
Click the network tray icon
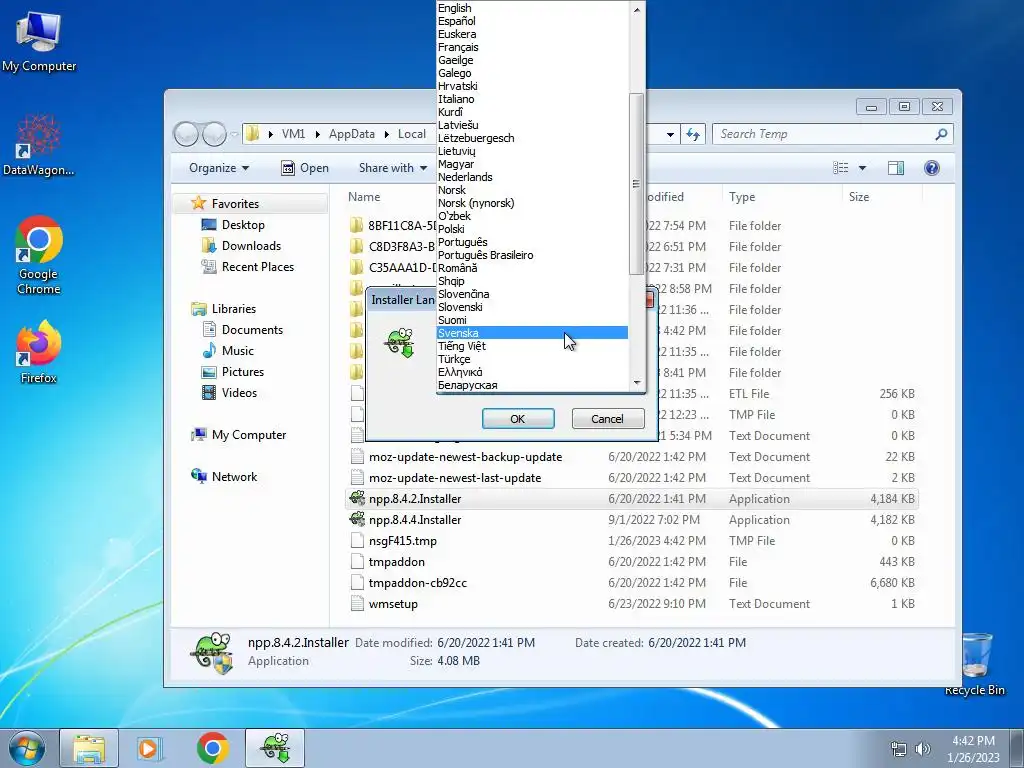[x=899, y=748]
